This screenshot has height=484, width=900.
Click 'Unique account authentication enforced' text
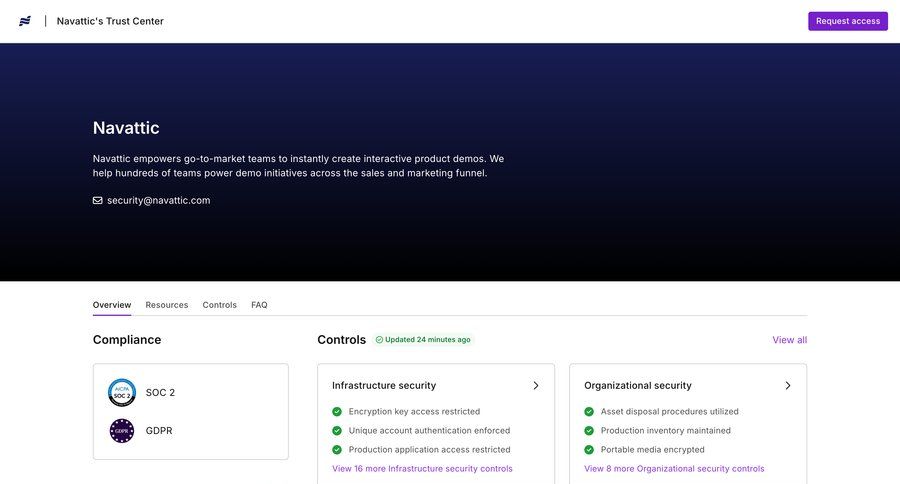pos(429,431)
